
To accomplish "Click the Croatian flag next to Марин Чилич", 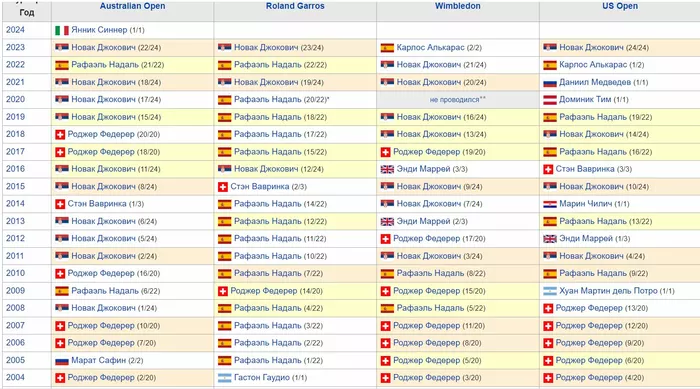I will pyautogui.click(x=550, y=204).
